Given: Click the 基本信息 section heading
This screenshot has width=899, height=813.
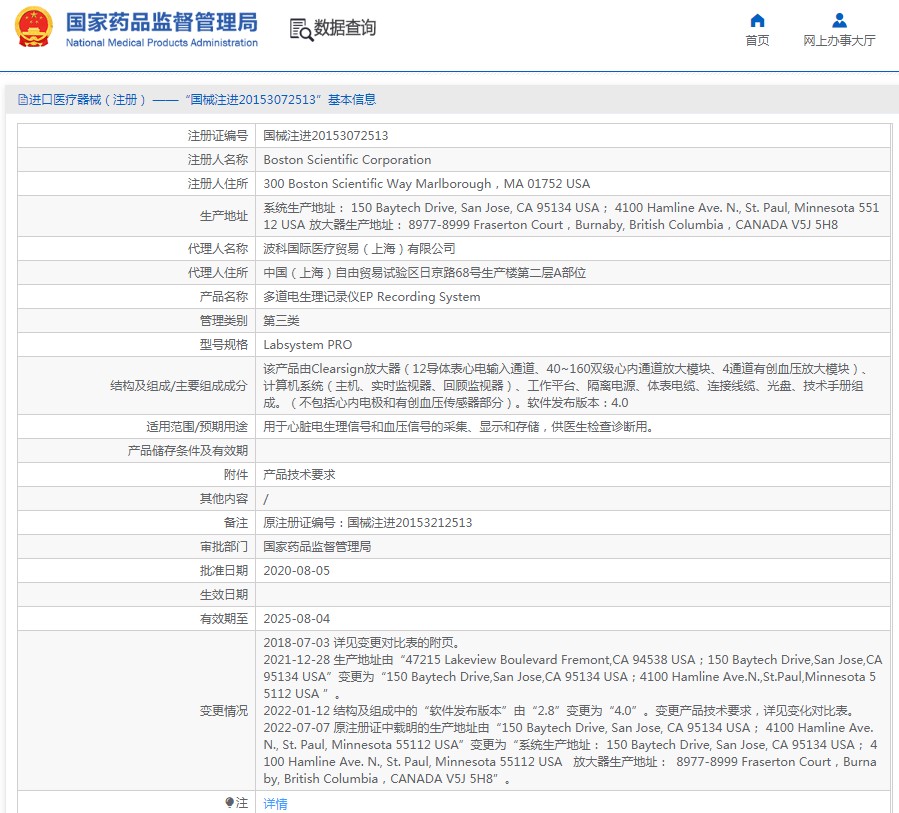Looking at the screenshot, I should pyautogui.click(x=352, y=100).
